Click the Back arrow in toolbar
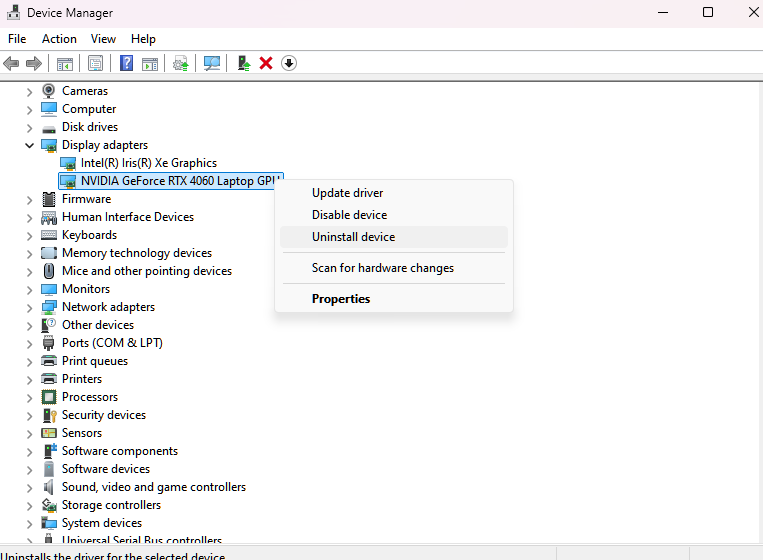 (12, 63)
